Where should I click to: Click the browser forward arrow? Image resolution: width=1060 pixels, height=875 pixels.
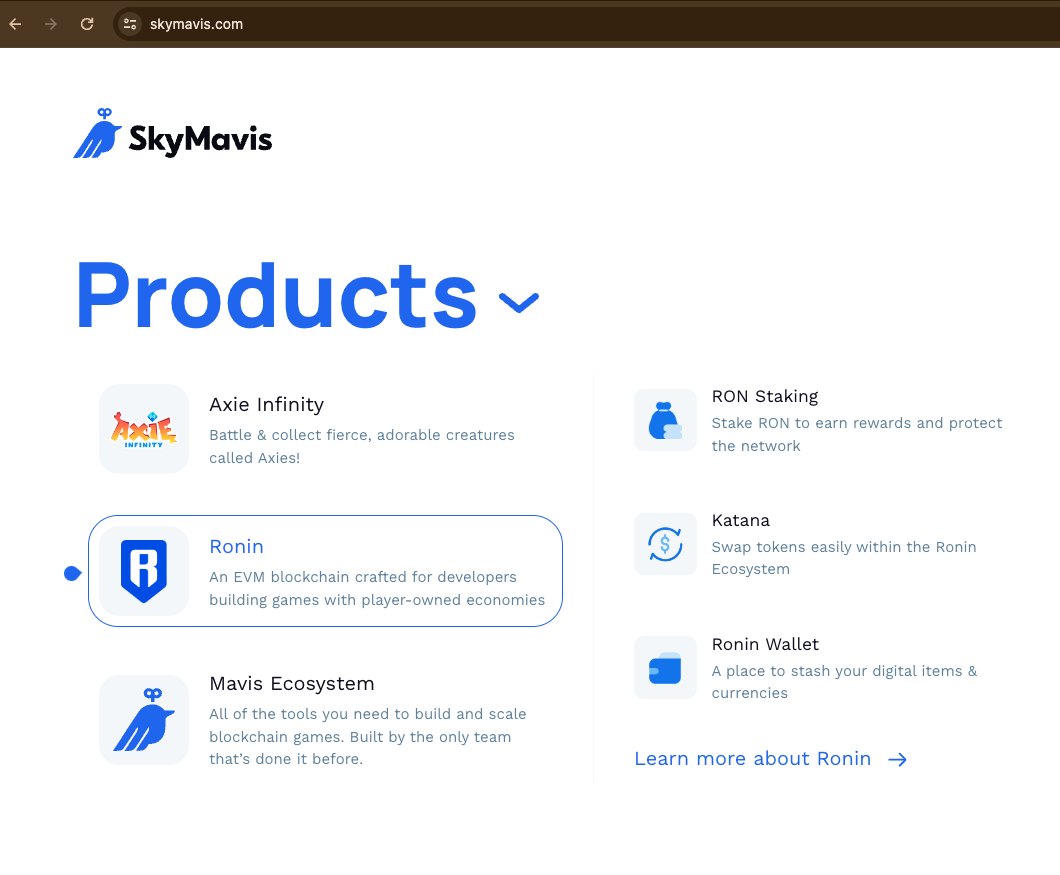tap(51, 24)
